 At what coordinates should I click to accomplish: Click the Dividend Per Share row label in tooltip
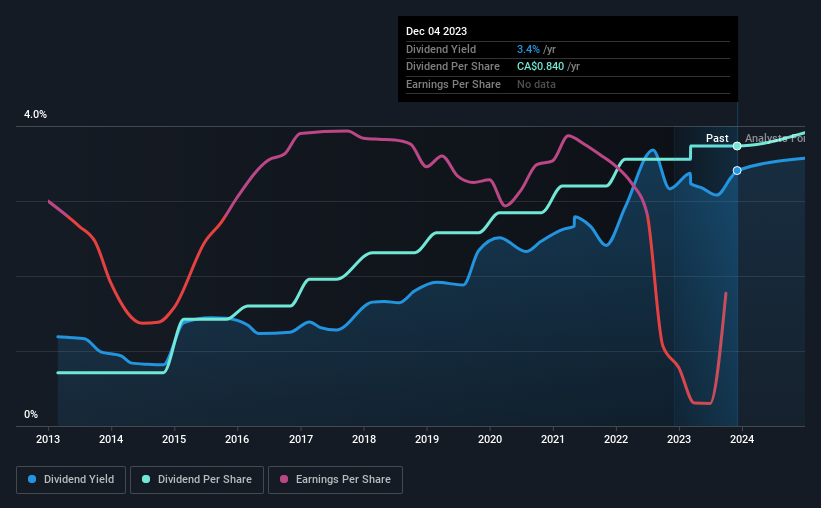(453, 67)
